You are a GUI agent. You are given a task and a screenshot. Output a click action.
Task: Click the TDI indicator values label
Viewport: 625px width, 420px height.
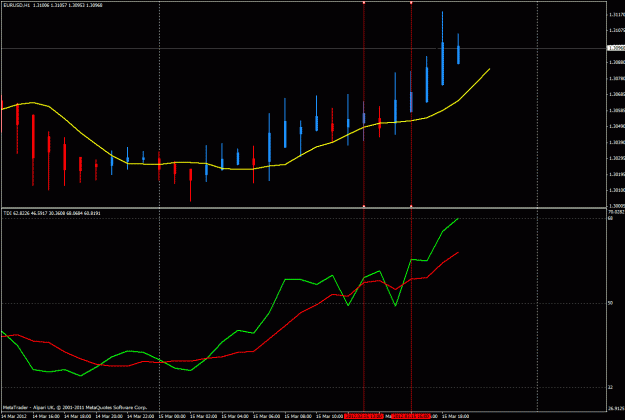(52, 213)
